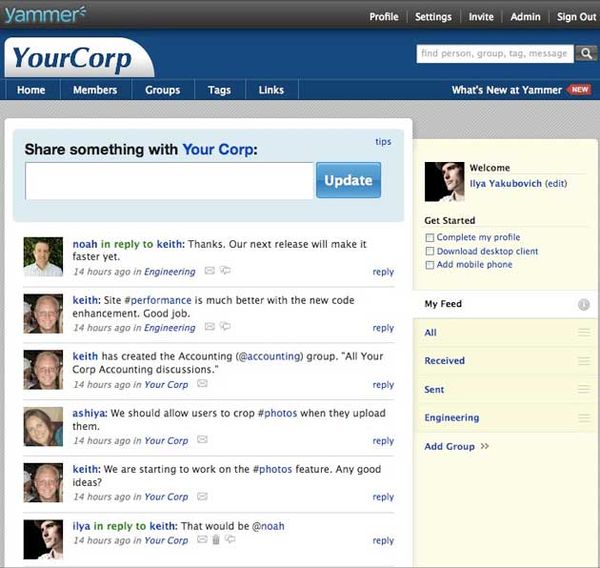Select the Engineering feed
The image size is (600, 568).
coord(452,418)
